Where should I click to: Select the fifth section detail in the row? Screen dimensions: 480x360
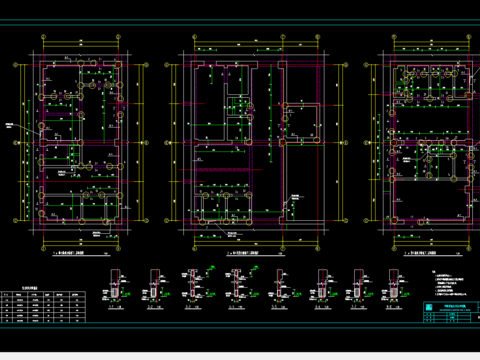(x=282, y=288)
